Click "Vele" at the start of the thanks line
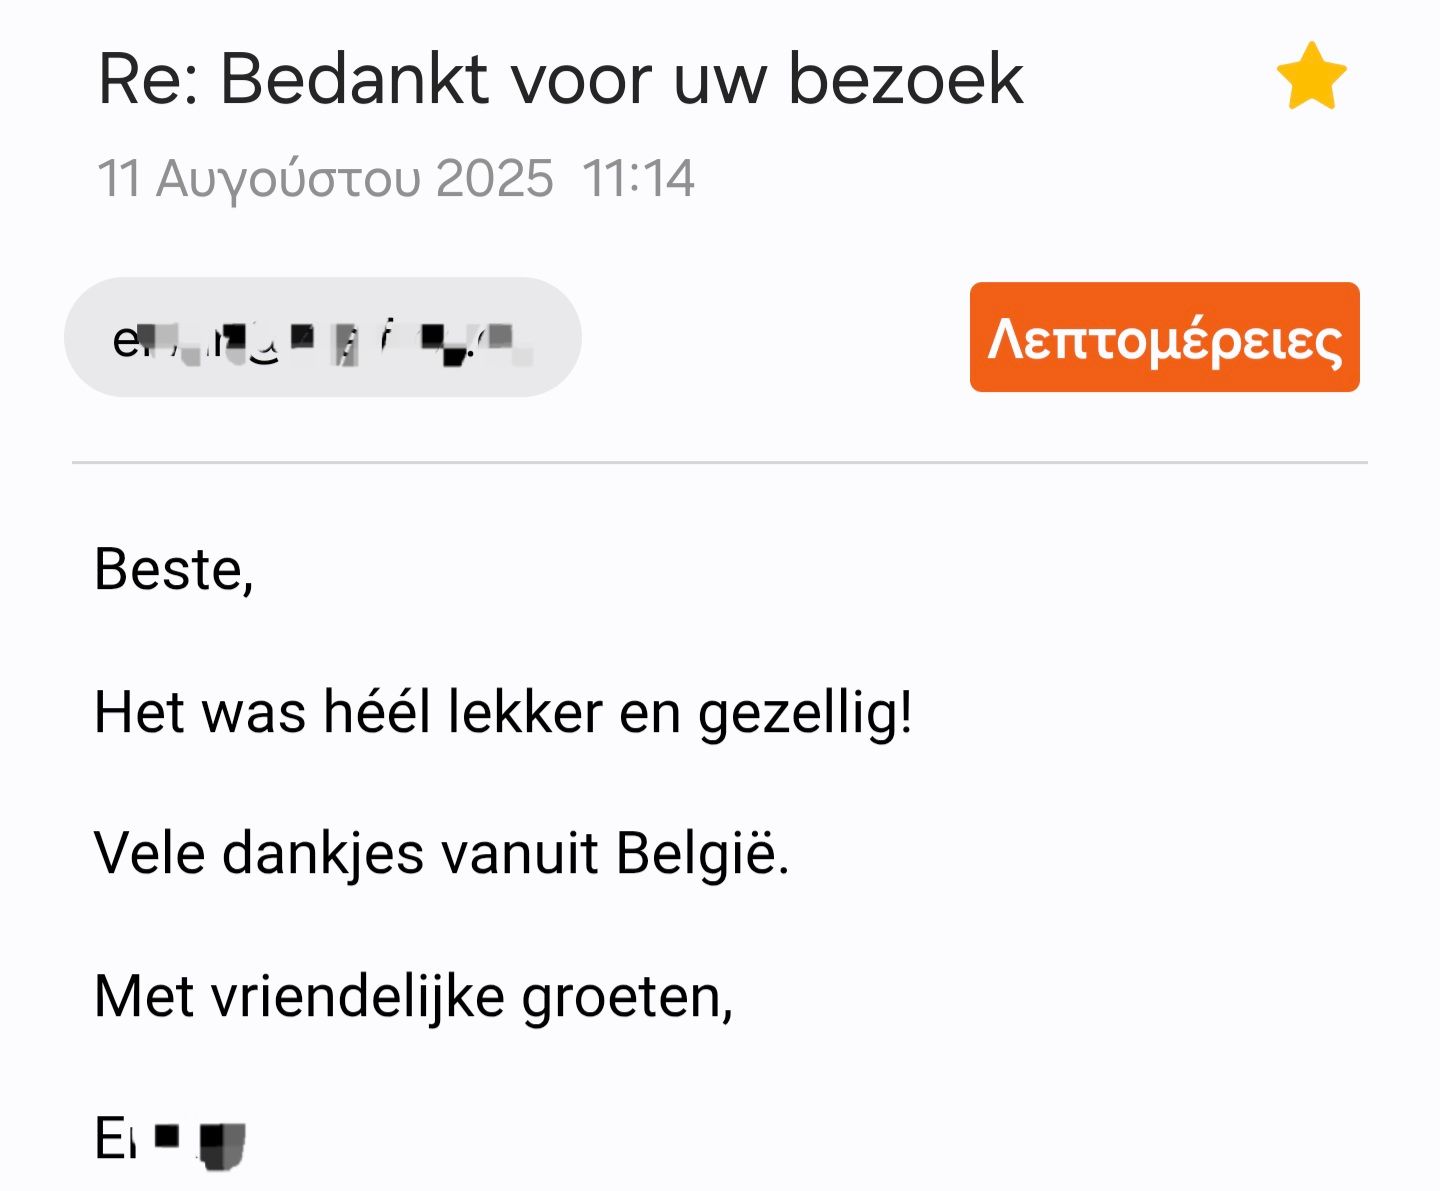The width and height of the screenshot is (1440, 1191). pyautogui.click(x=149, y=855)
